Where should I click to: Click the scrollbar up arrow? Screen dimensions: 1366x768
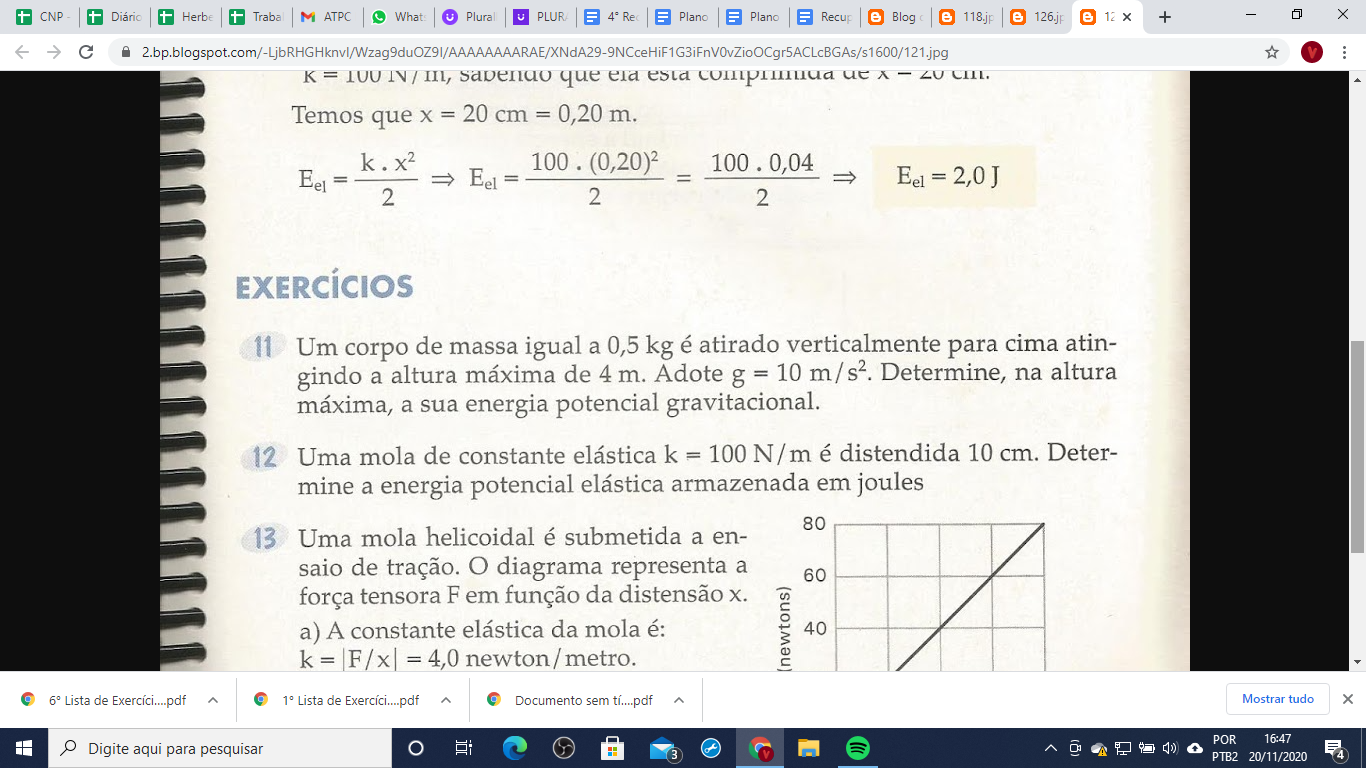tap(1357, 79)
